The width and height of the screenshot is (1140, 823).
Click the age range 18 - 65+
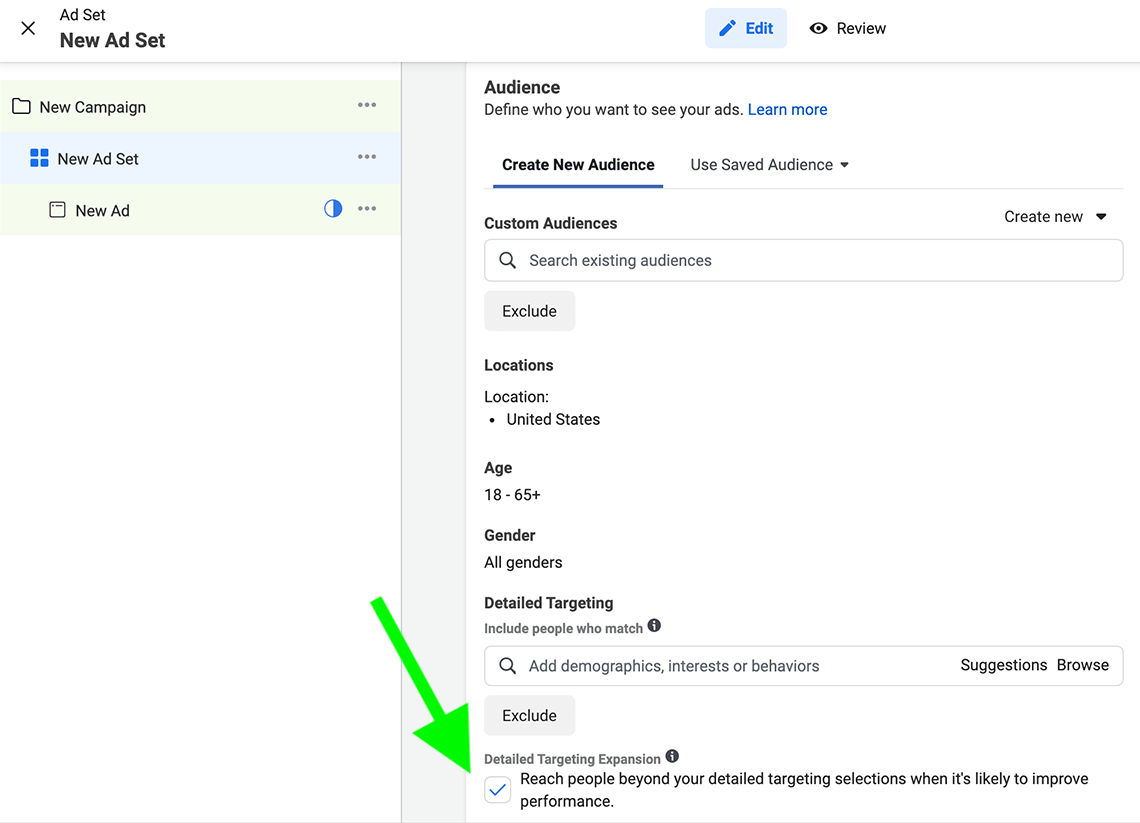tap(513, 495)
